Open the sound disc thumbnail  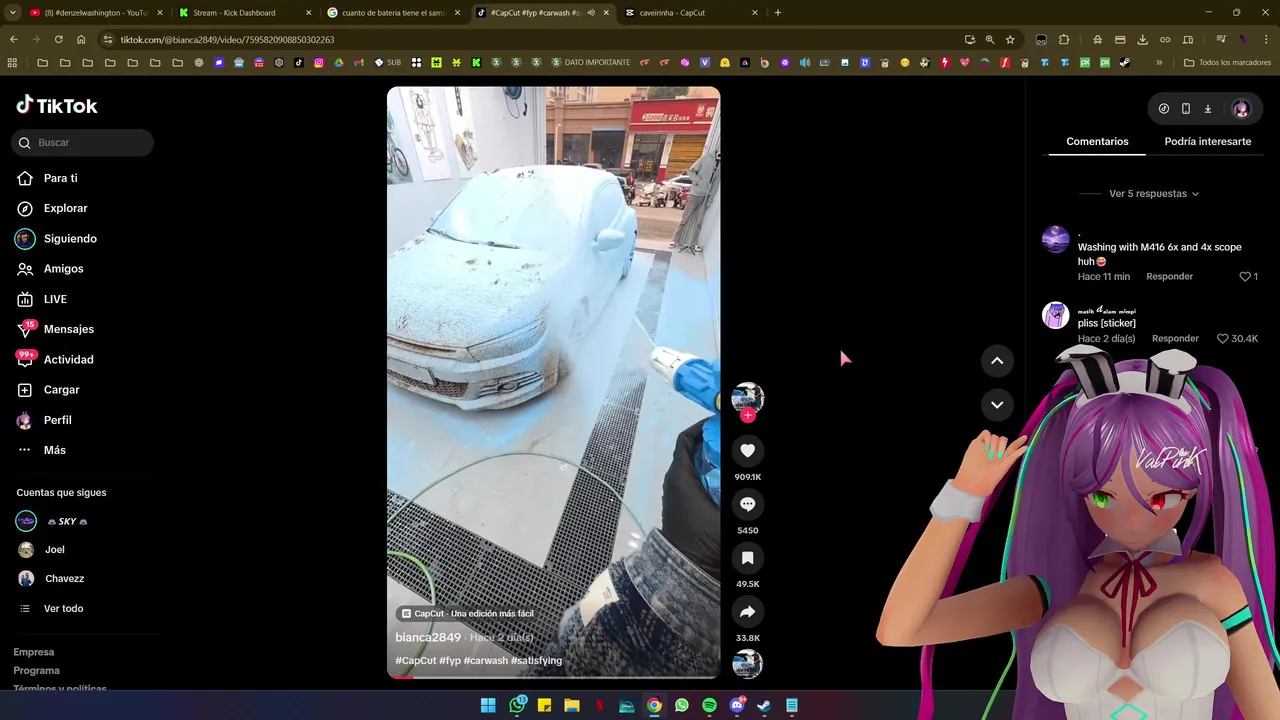click(747, 664)
